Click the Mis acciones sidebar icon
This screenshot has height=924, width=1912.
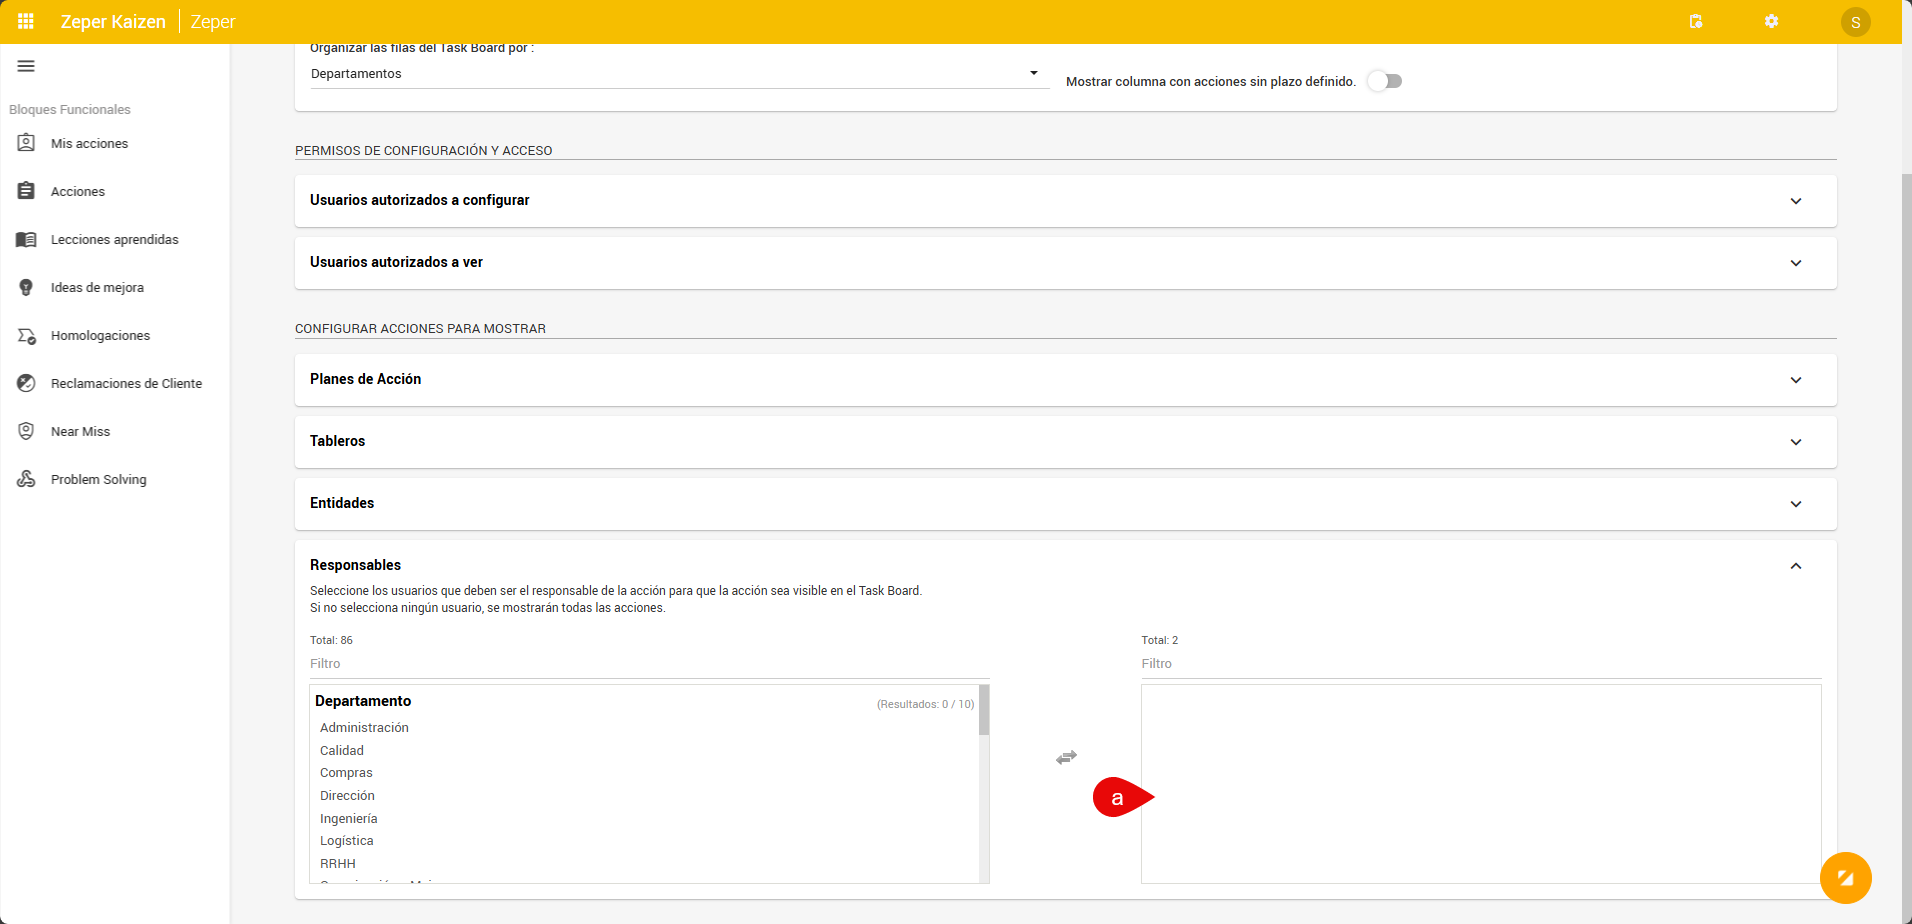[x=26, y=143]
